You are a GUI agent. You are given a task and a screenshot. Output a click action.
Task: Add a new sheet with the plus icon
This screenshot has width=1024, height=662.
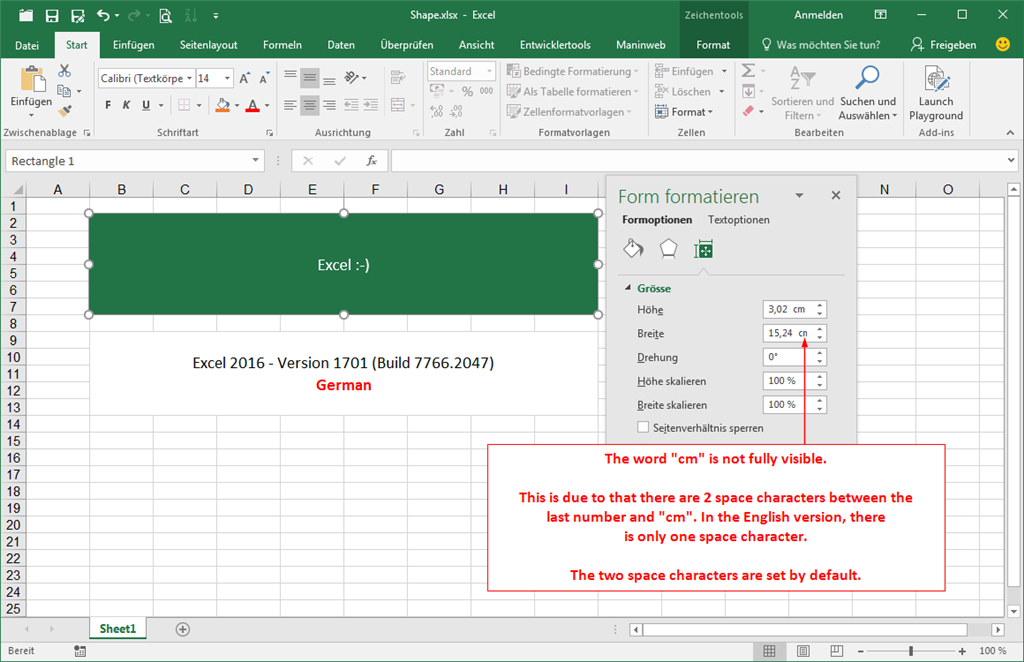183,629
